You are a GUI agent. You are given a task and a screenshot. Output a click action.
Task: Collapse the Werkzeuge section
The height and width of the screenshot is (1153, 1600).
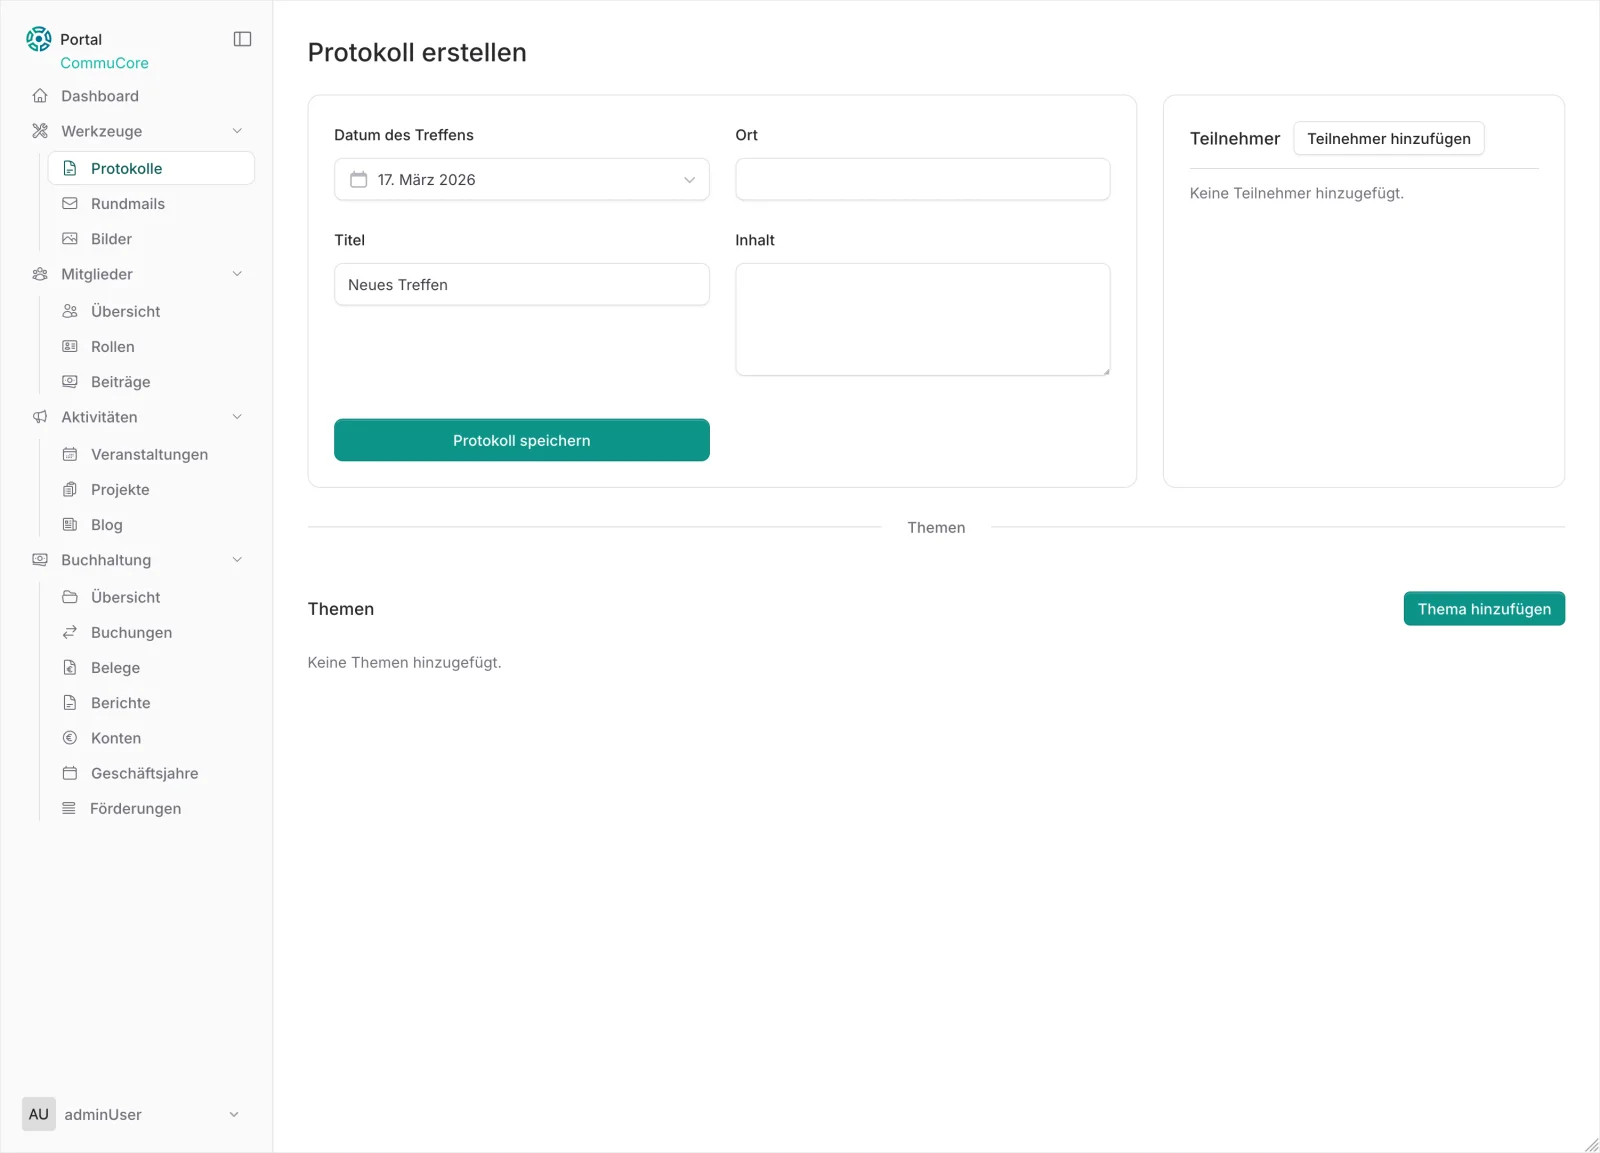[237, 131]
